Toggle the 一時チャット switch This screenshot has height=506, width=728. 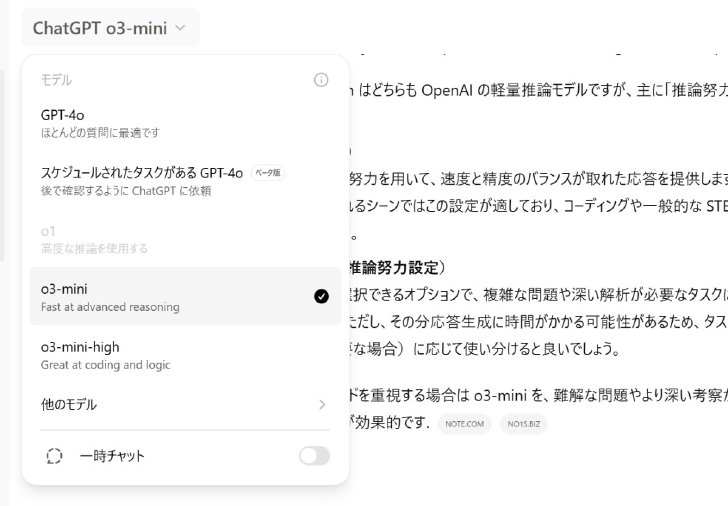(314, 456)
